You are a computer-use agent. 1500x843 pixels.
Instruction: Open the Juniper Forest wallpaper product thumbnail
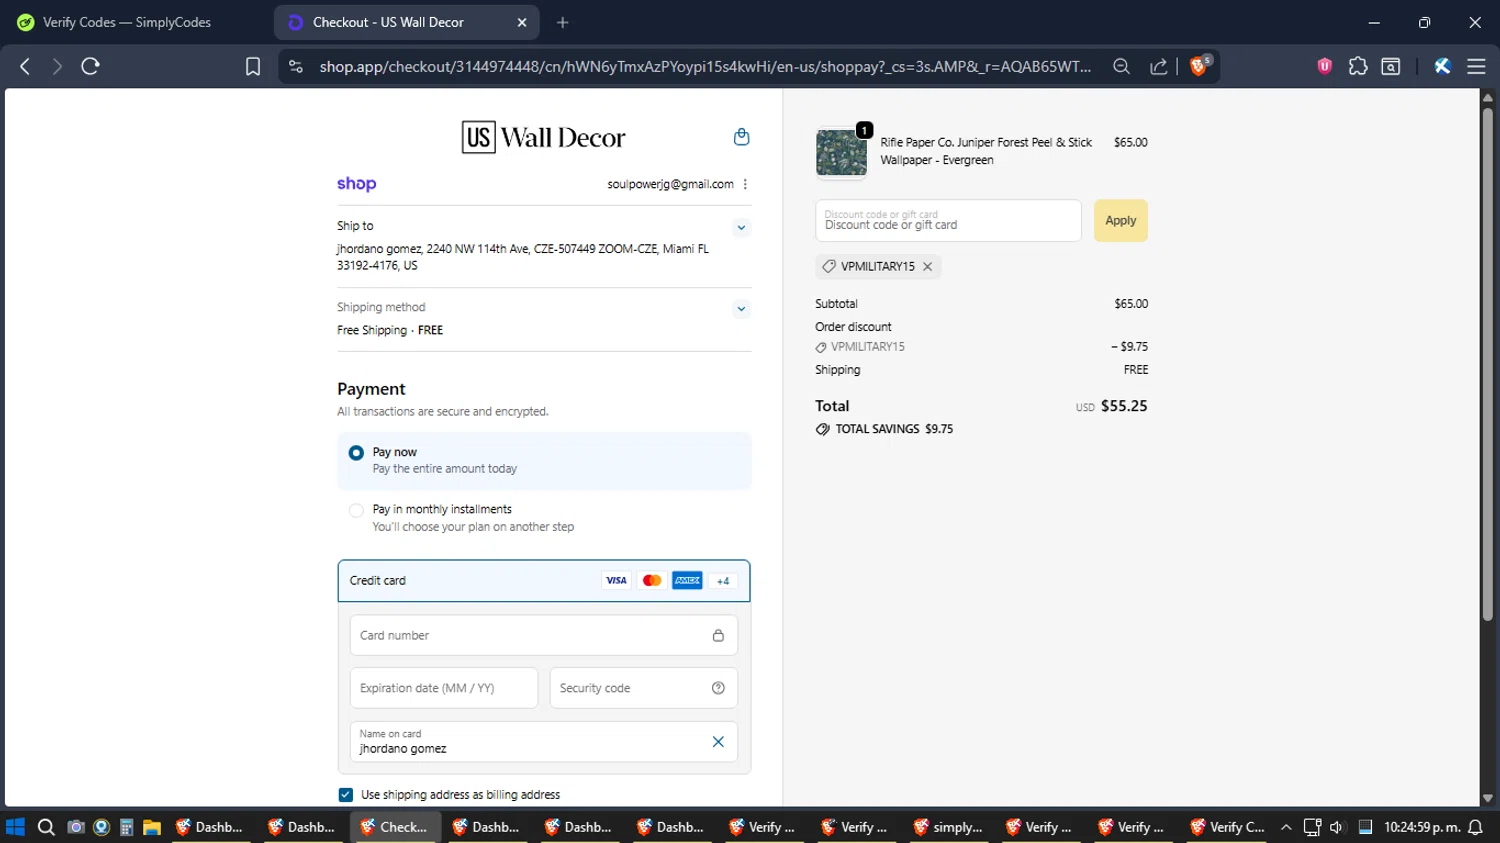(x=842, y=152)
